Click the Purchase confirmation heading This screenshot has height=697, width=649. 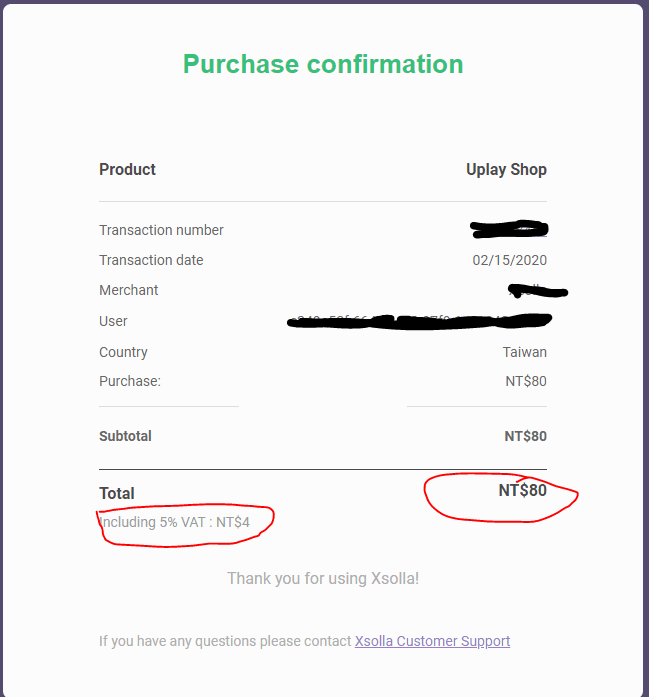point(323,64)
